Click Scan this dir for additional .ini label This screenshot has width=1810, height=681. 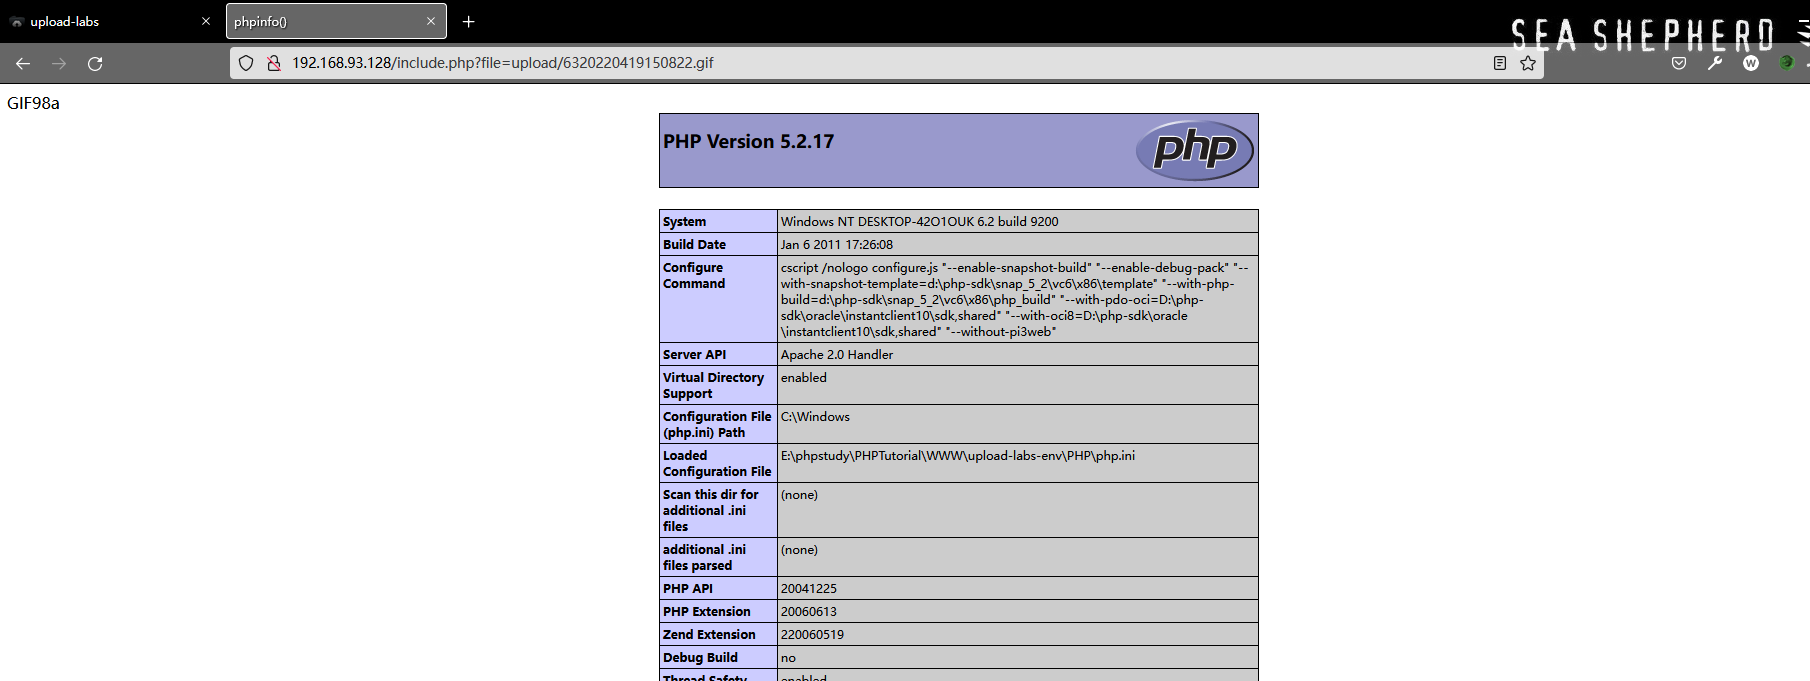710,511
